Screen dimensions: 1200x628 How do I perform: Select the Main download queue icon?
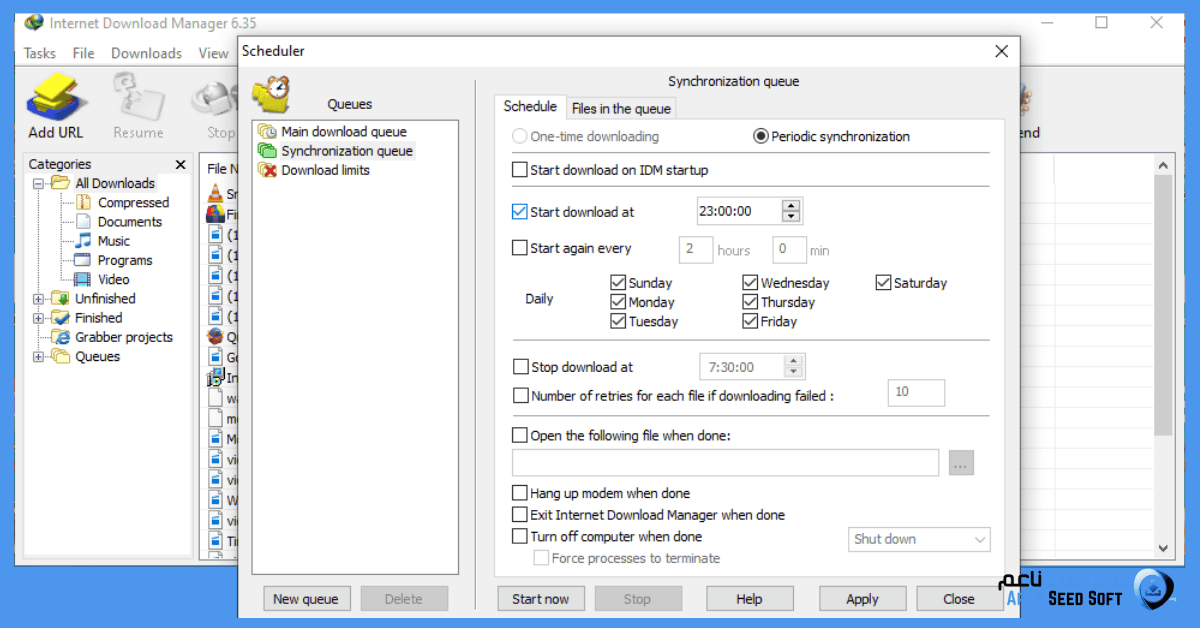[x=268, y=131]
